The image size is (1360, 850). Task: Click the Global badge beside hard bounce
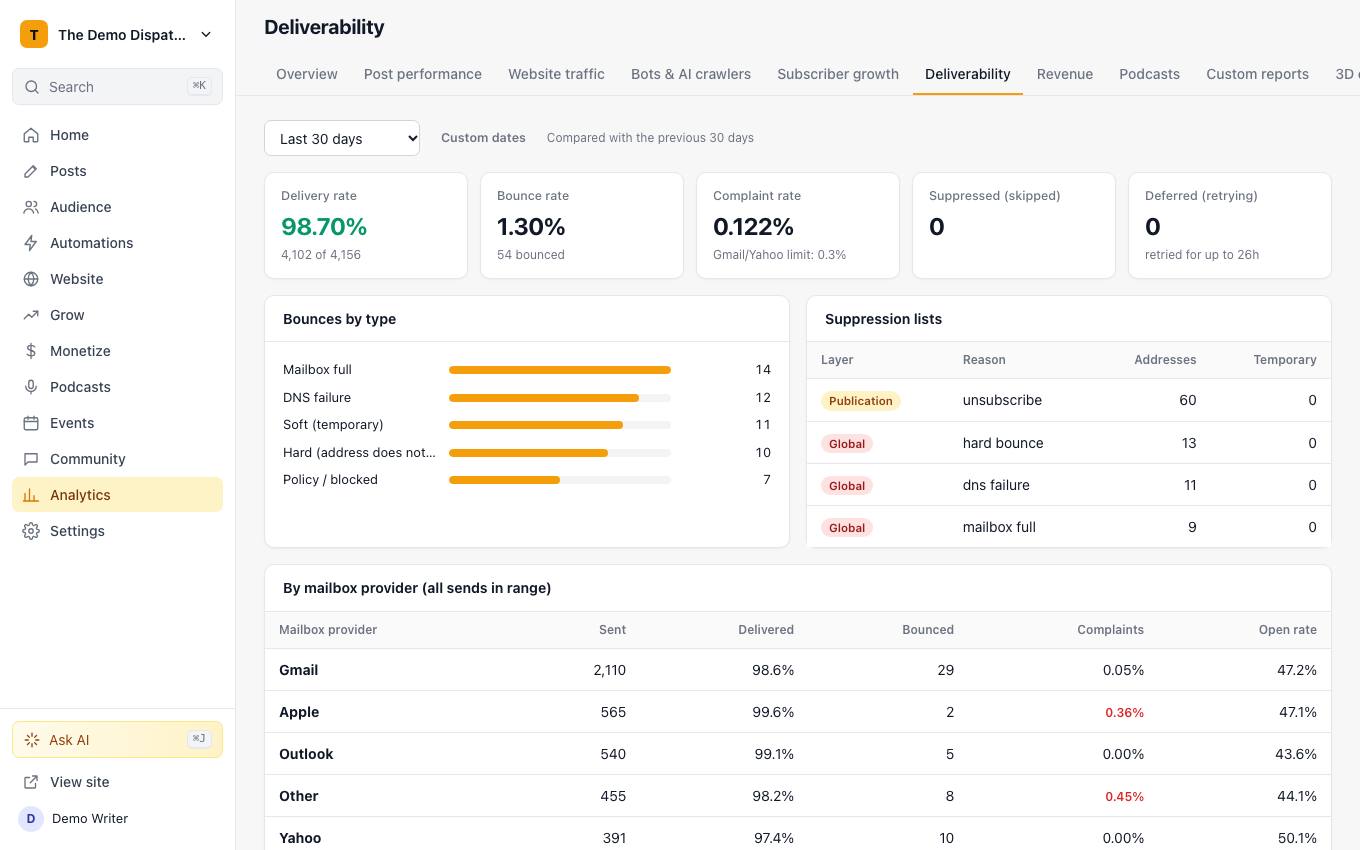[x=847, y=443]
